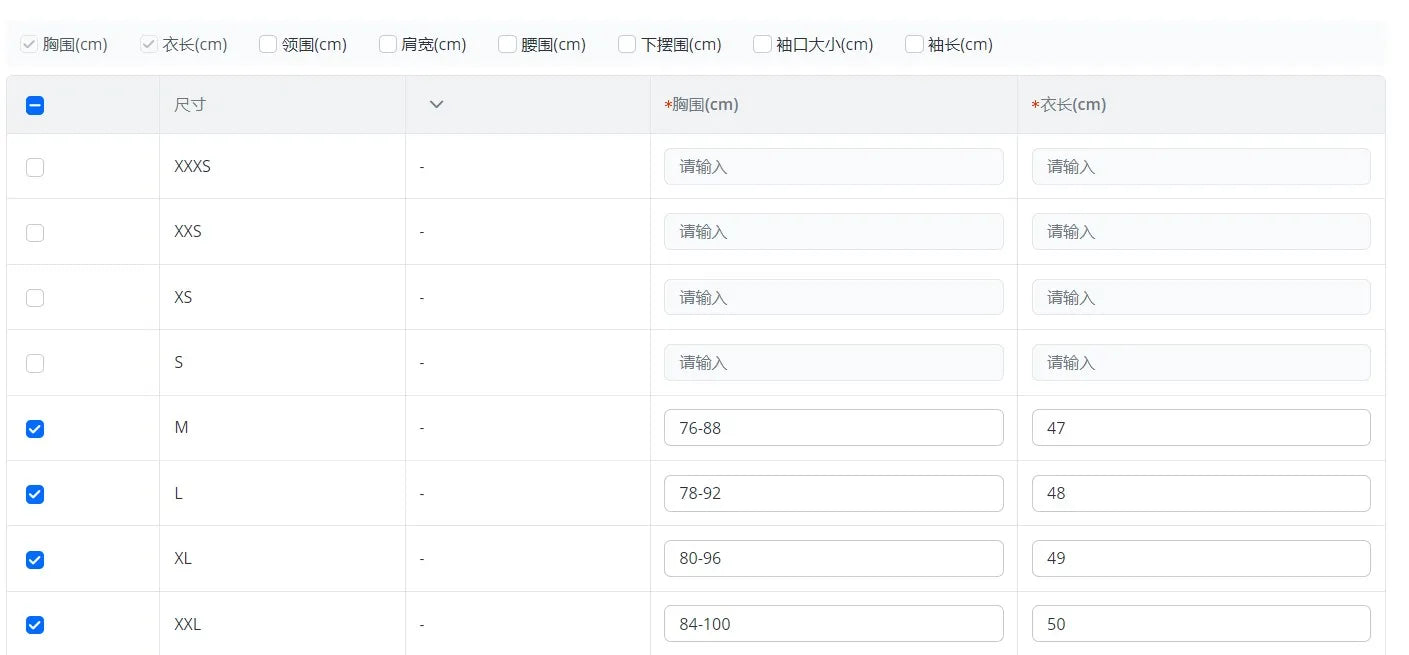The height and width of the screenshot is (655, 1409).
Task: Tick the 腰围(cm) checkbox
Action: (x=507, y=44)
